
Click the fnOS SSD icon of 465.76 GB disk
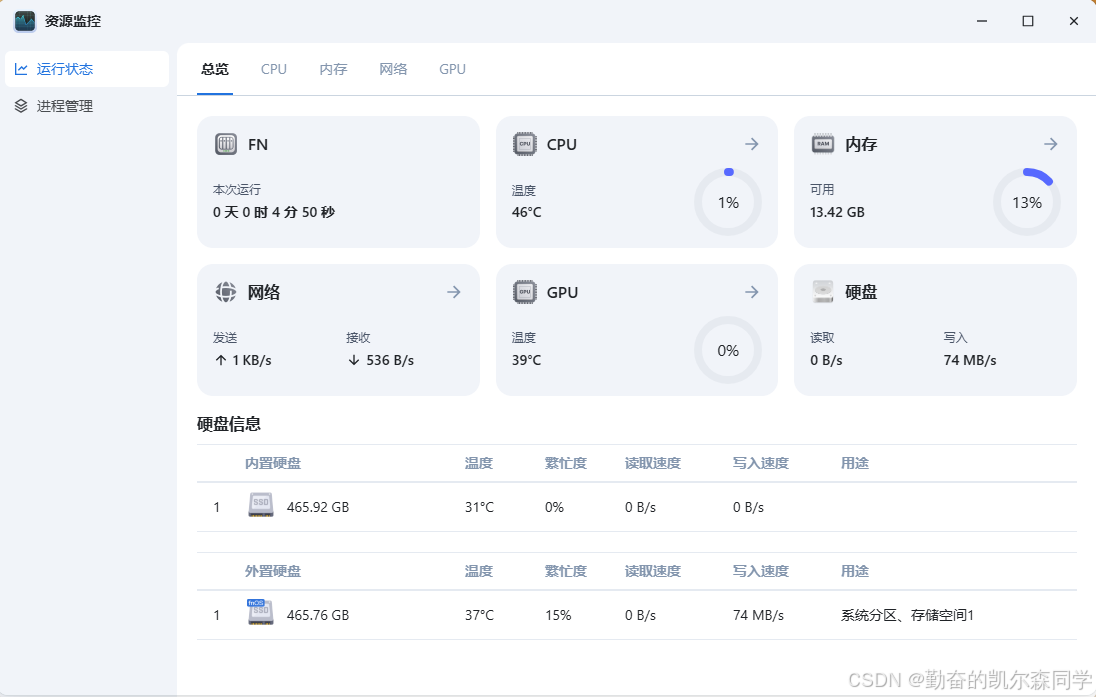pos(260,612)
